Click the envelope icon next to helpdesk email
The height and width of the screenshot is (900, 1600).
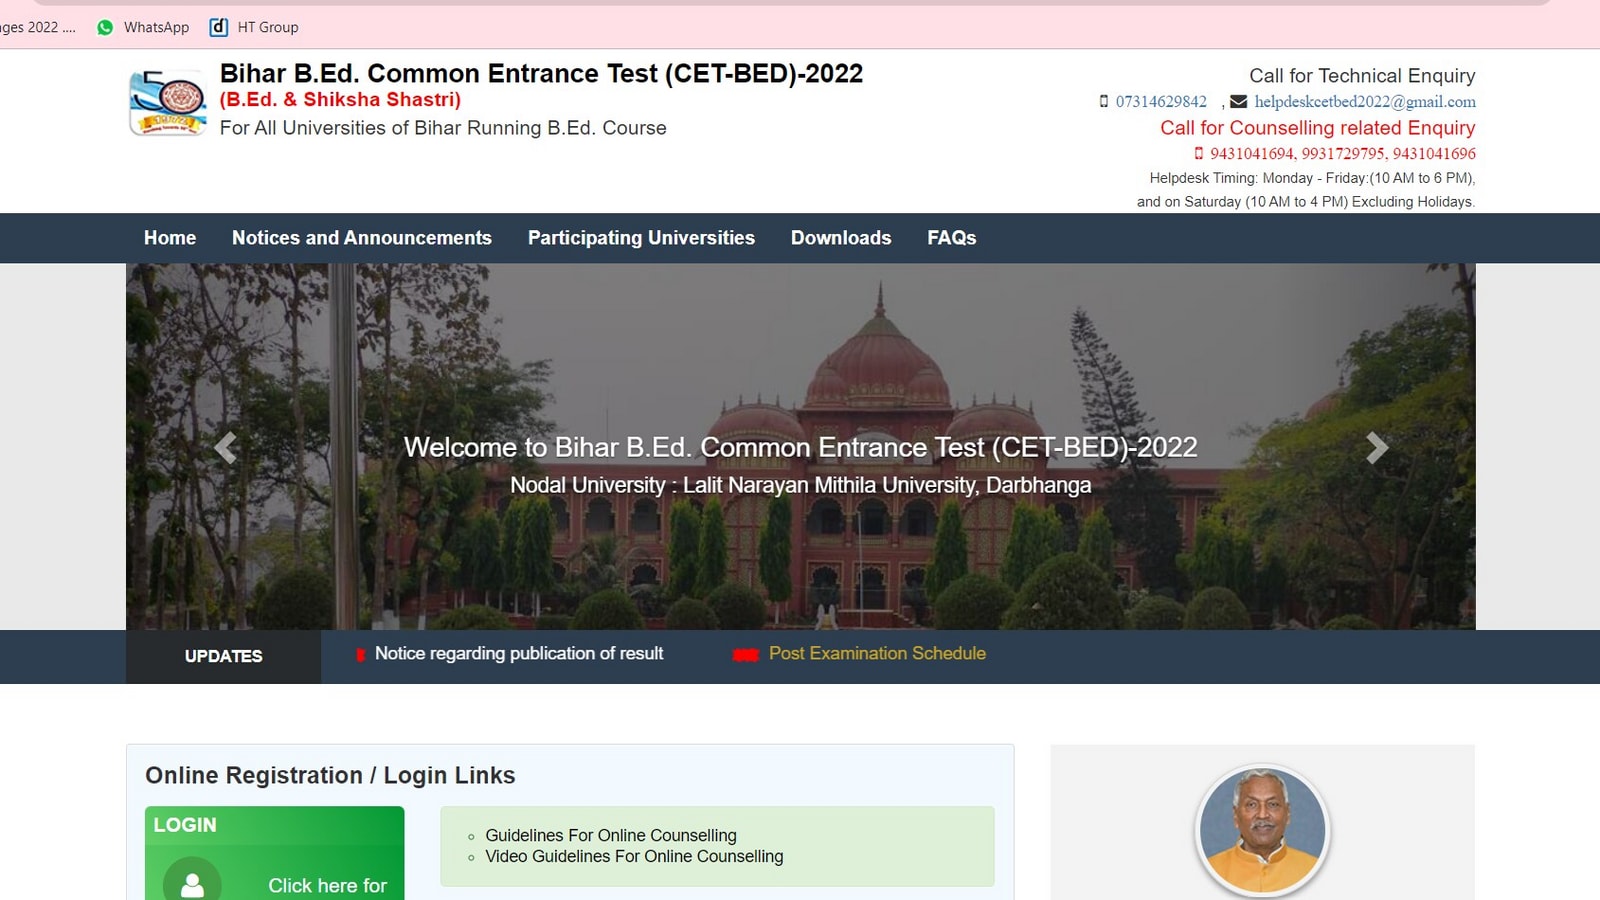tap(1238, 101)
